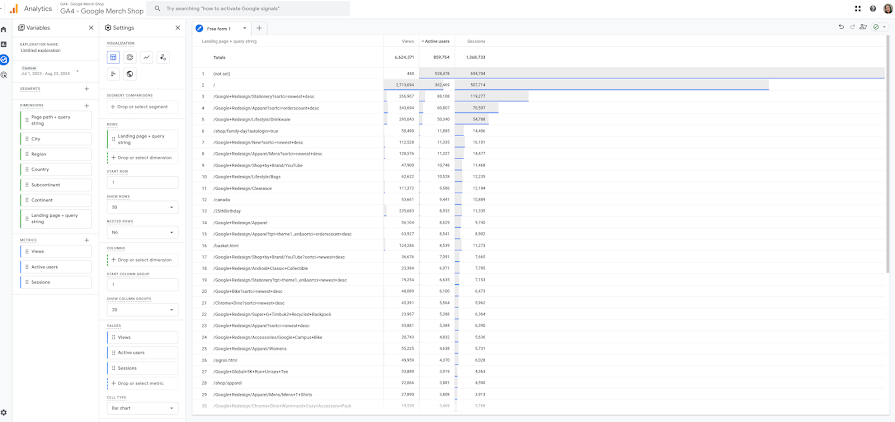Select the donut chart visualization
This screenshot has height=422, width=895.
click(130, 57)
